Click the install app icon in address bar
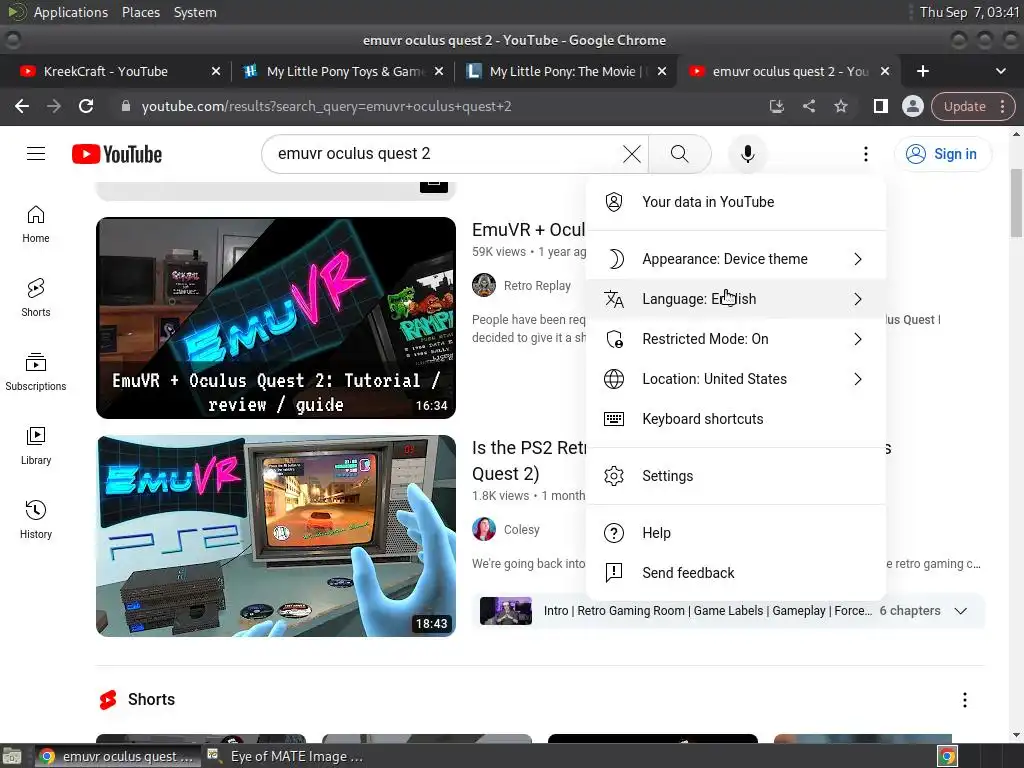Screen dimensions: 1024x768 tap(776, 106)
